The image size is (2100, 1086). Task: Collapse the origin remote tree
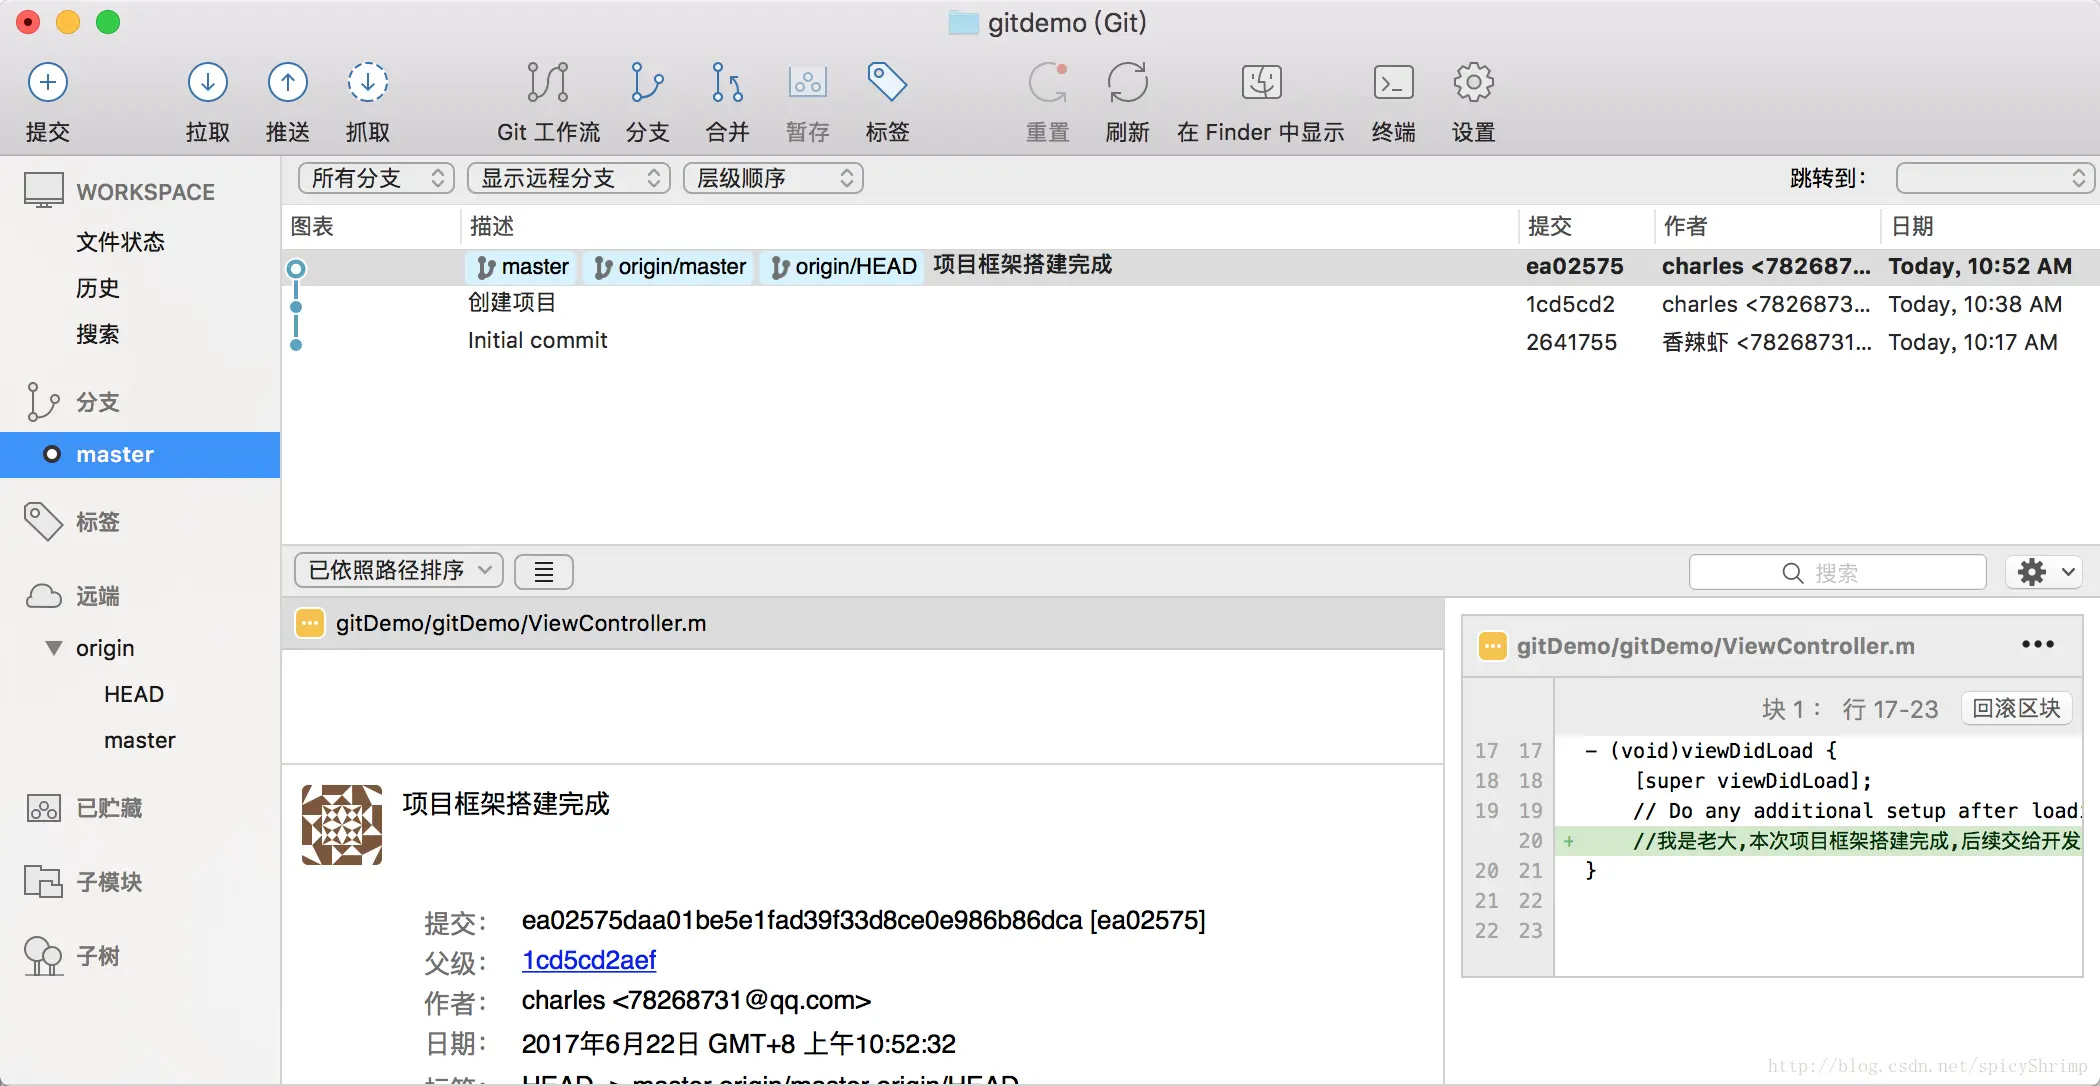coord(54,648)
